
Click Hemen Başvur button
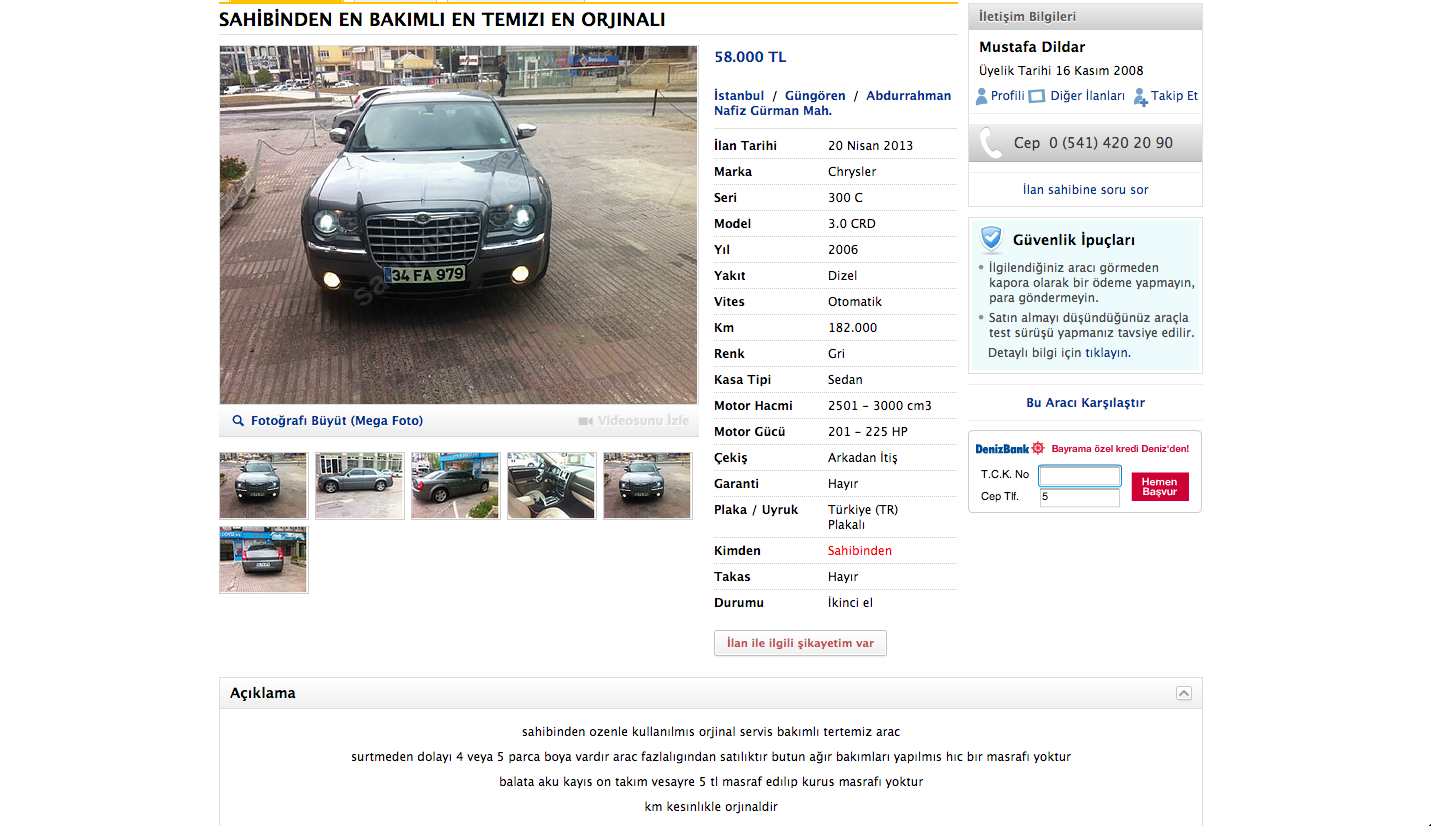[1160, 487]
